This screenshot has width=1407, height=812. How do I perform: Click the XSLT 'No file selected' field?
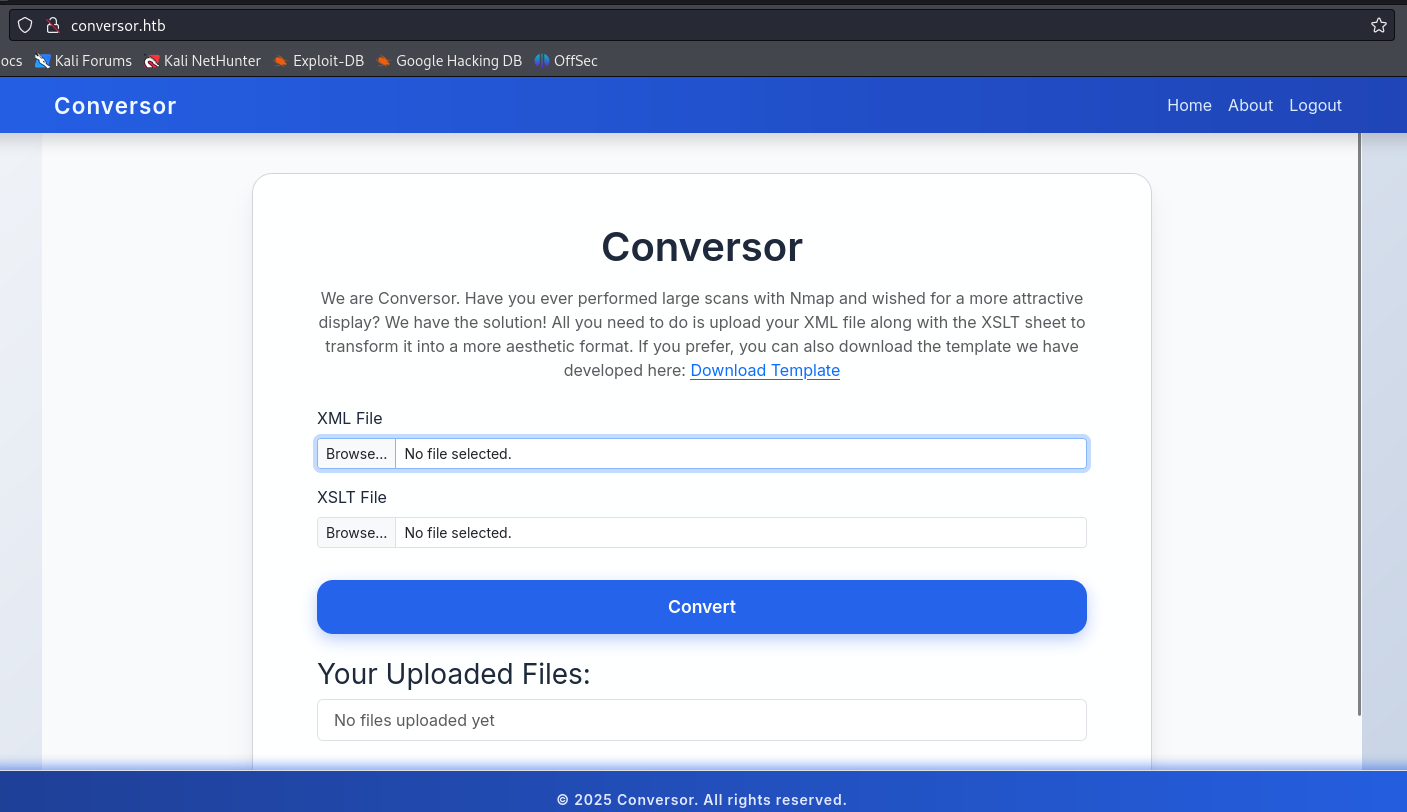point(740,533)
